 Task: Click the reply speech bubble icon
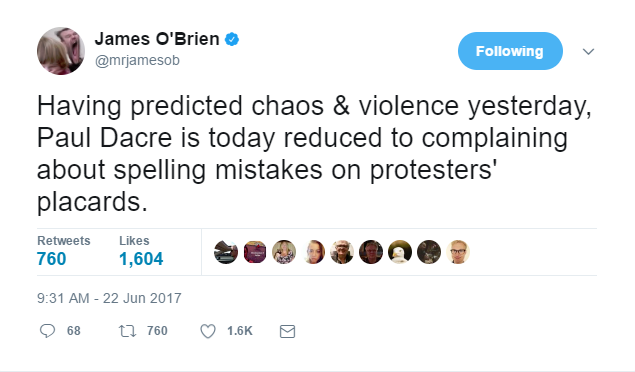coord(47,331)
